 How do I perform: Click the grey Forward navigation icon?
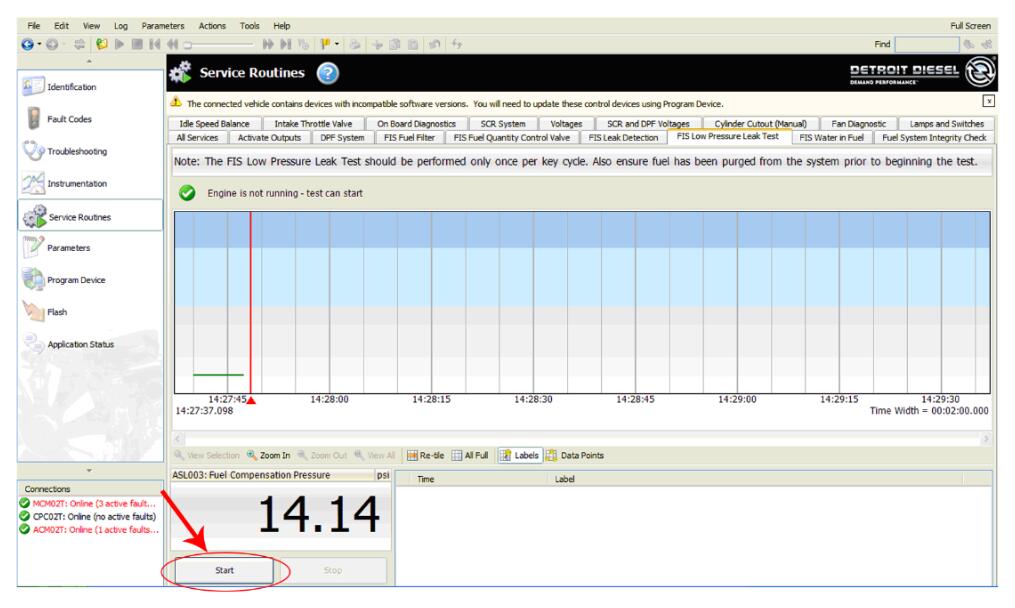(52, 44)
